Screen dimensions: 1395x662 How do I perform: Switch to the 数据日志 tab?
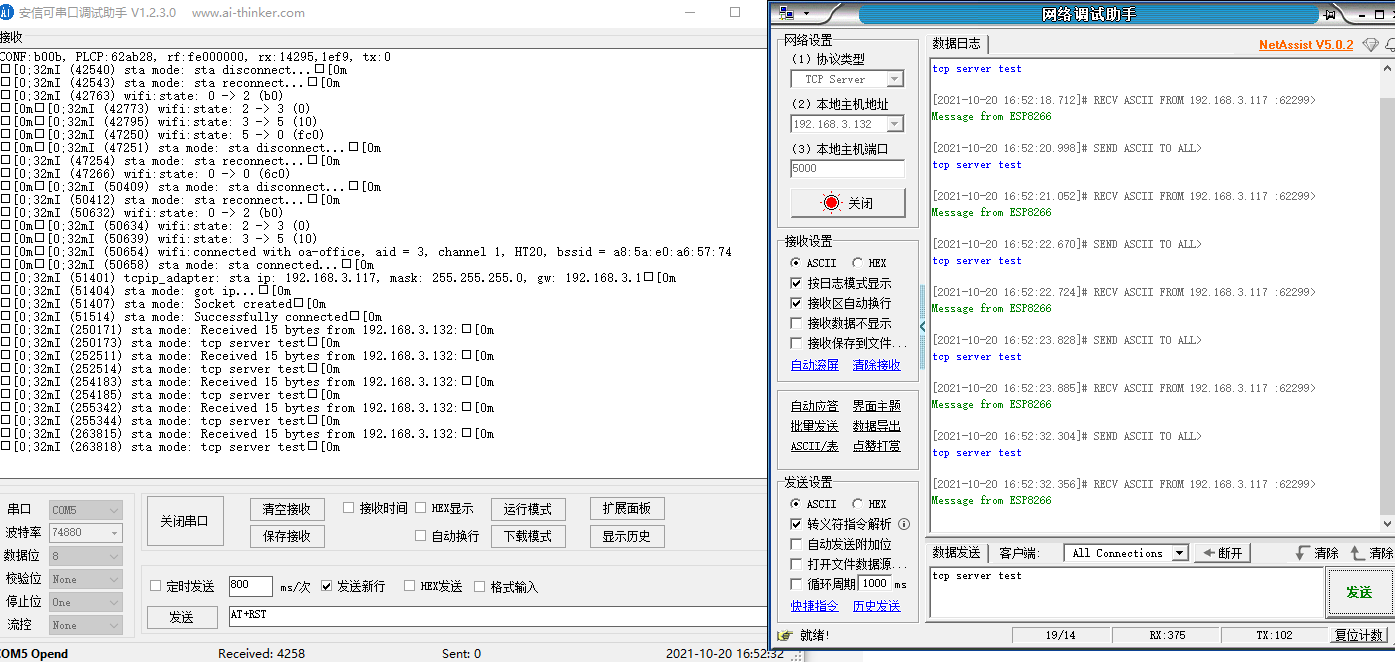(x=953, y=43)
